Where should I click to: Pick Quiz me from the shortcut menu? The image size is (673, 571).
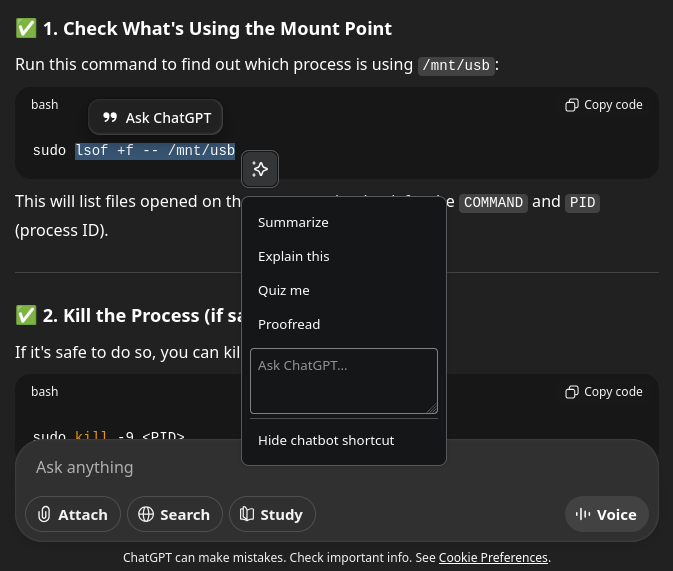284,290
